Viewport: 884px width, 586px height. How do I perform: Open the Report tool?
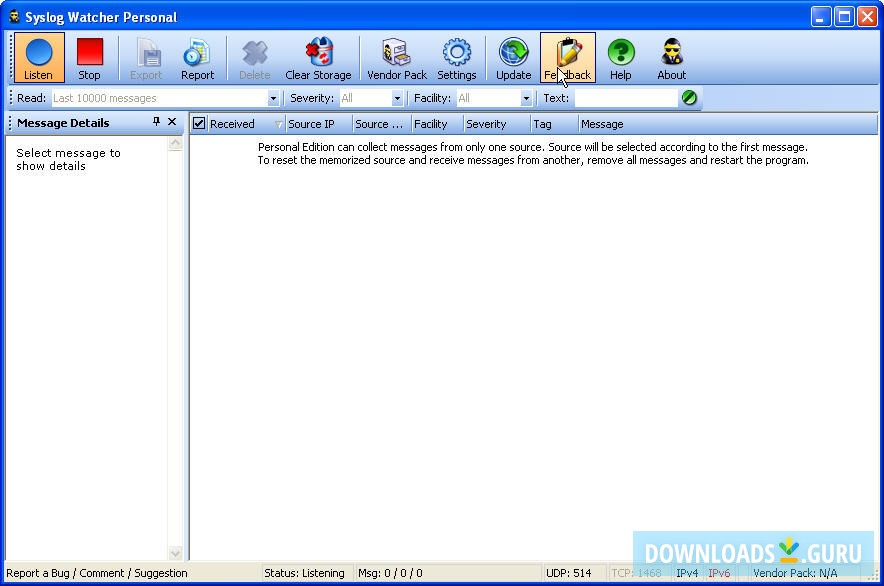click(x=197, y=58)
